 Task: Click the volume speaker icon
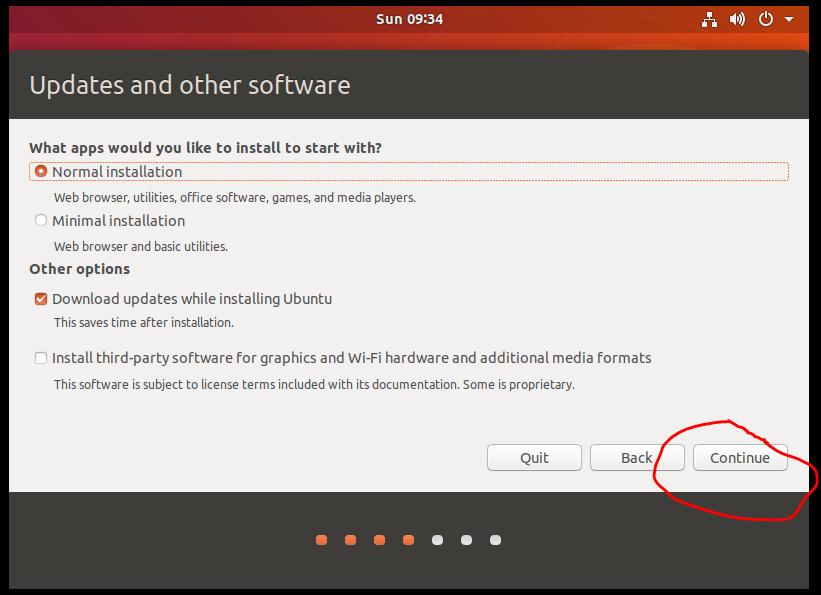pos(737,20)
